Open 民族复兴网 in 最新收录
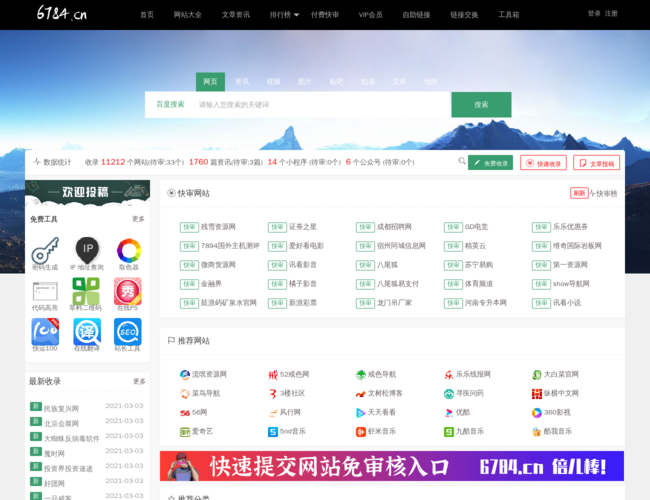The height and width of the screenshot is (500, 650). 61,409
